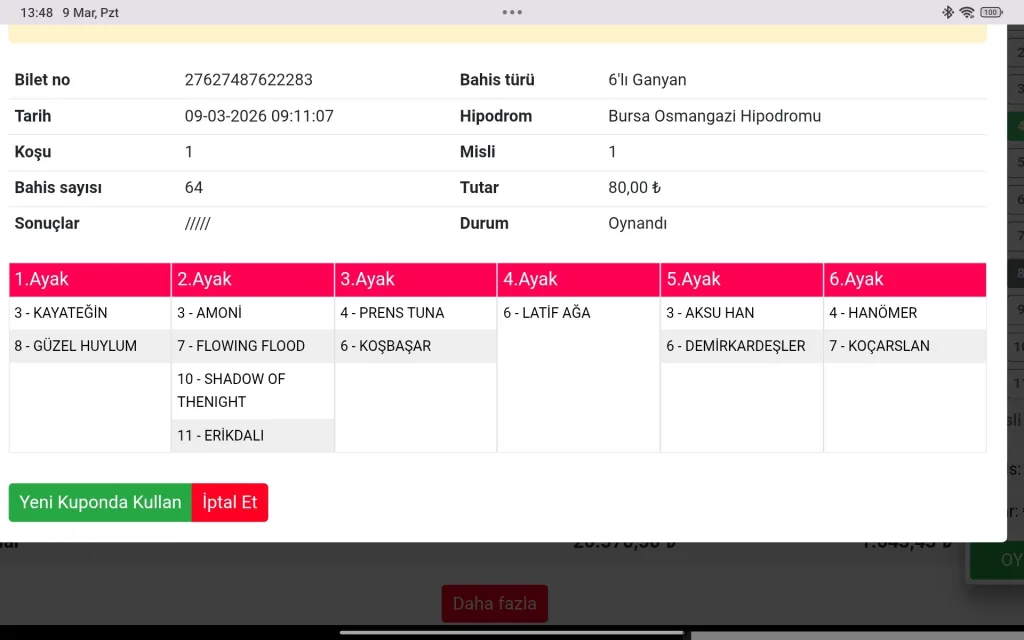Select the 1.Ayak column header
The image size is (1024, 640).
point(90,279)
